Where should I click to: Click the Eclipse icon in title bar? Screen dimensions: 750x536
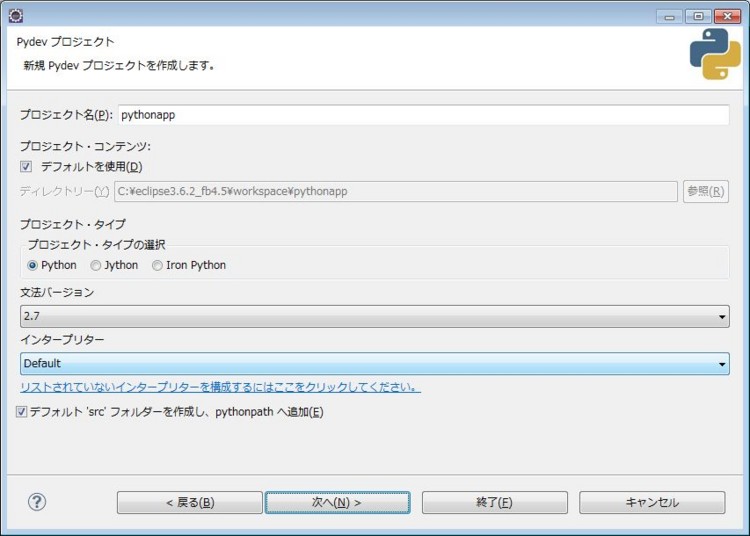16,15
